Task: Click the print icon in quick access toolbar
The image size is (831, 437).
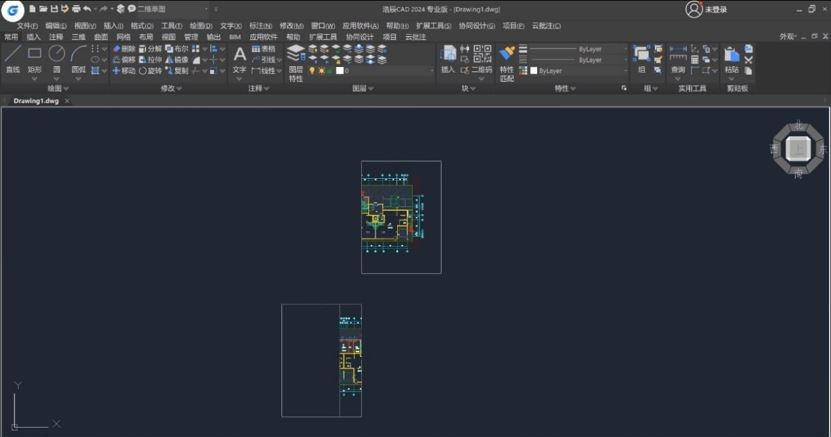Action: [76, 8]
